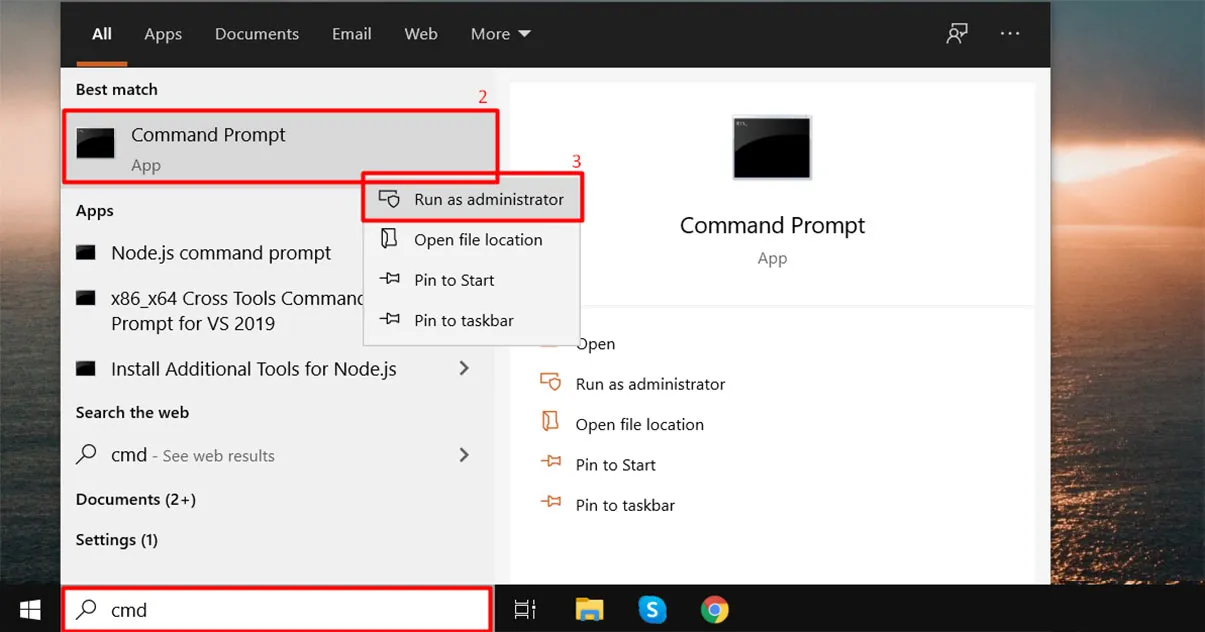Viewport: 1205px width, 632px height.
Task: Open Task View on the taskbar
Action: coord(525,609)
